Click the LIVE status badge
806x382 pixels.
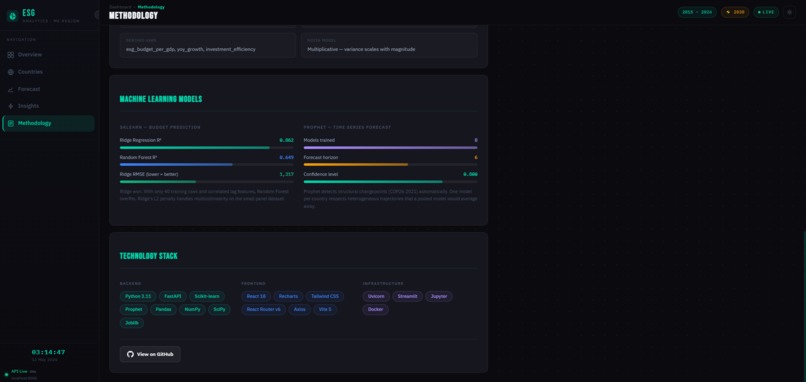click(x=766, y=12)
